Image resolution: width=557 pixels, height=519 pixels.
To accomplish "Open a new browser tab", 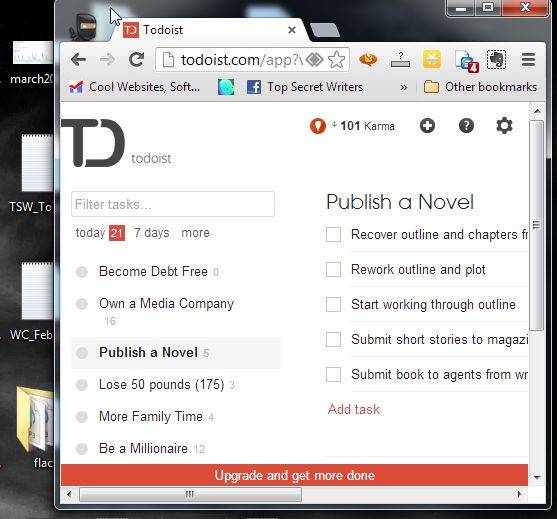I will [325, 30].
